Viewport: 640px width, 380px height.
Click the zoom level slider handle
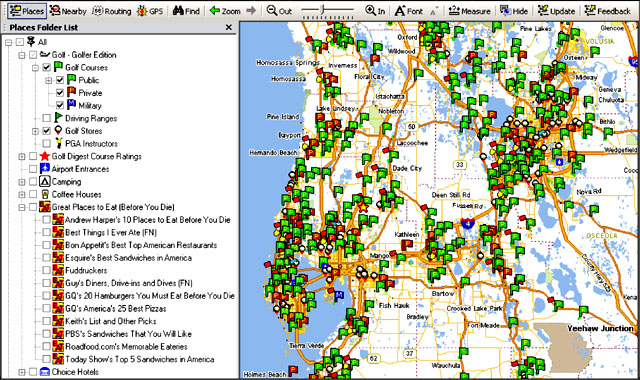coord(322,9)
